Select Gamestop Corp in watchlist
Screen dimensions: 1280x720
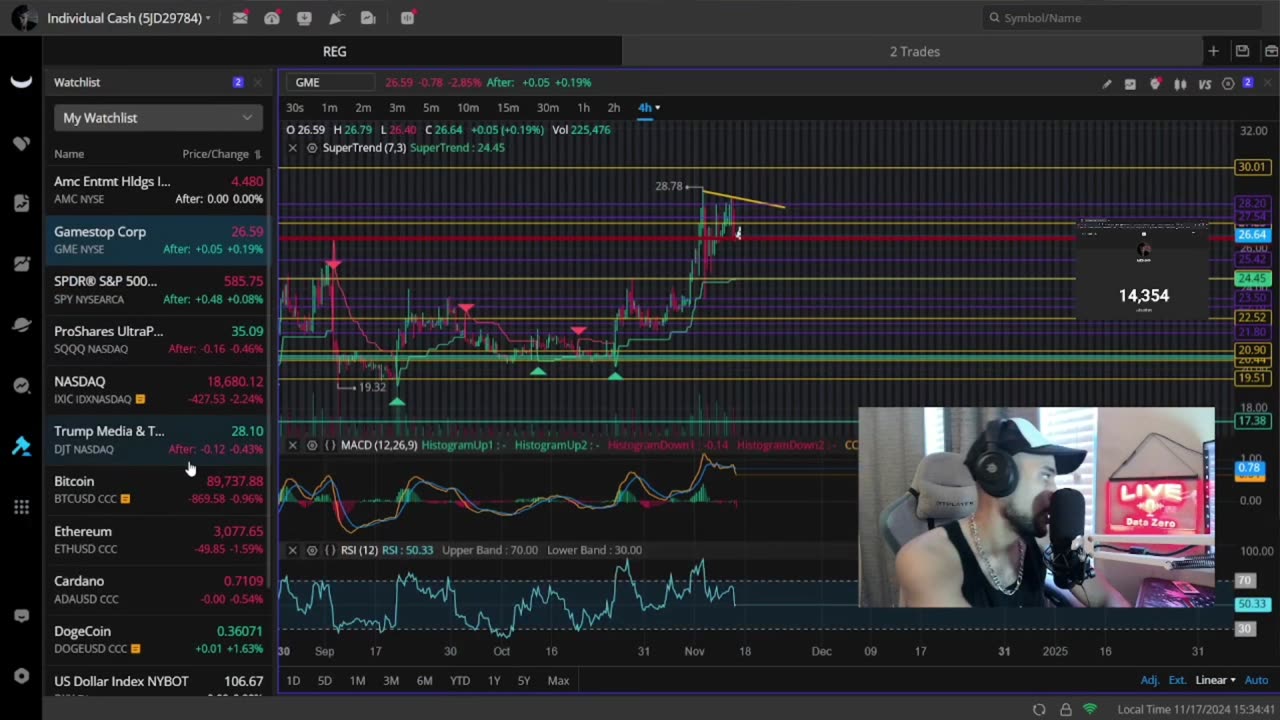(158, 240)
